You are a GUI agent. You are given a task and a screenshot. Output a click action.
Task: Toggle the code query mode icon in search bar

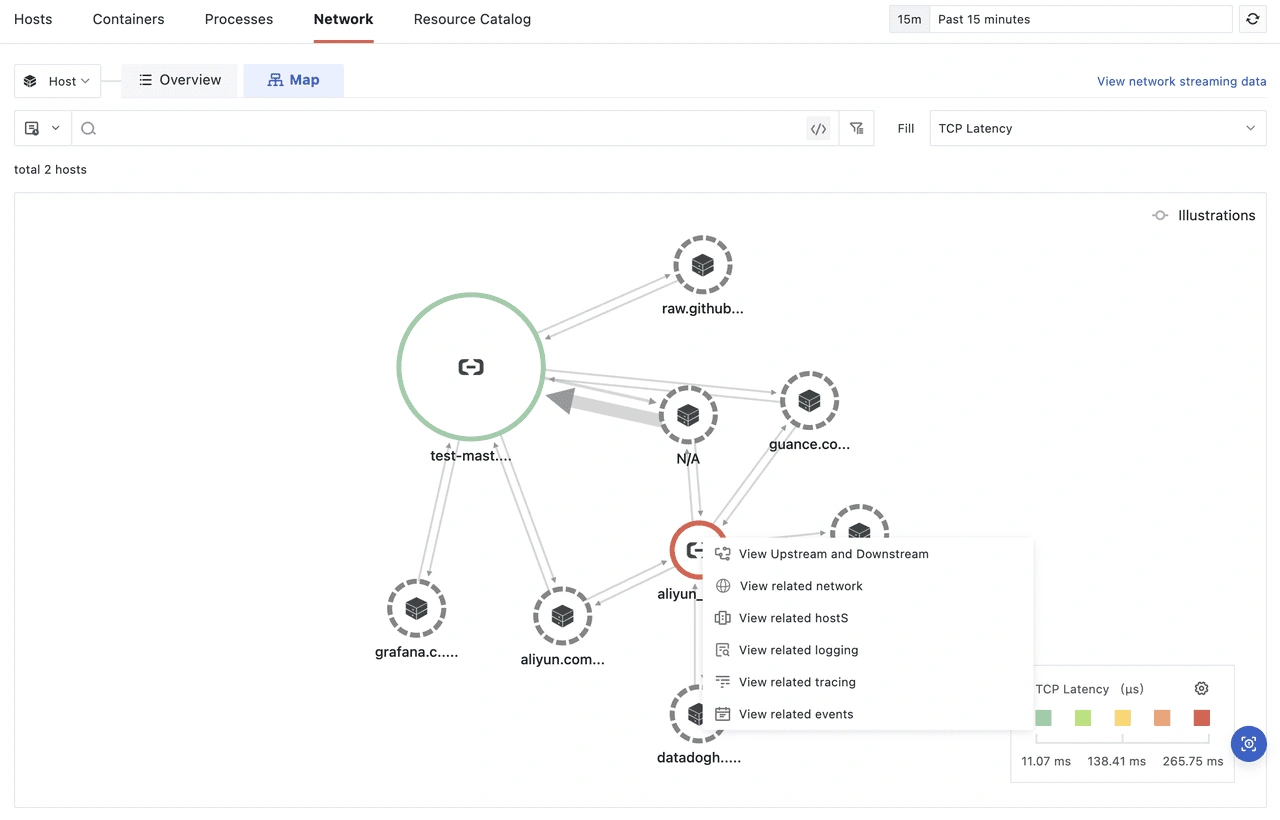tap(818, 128)
